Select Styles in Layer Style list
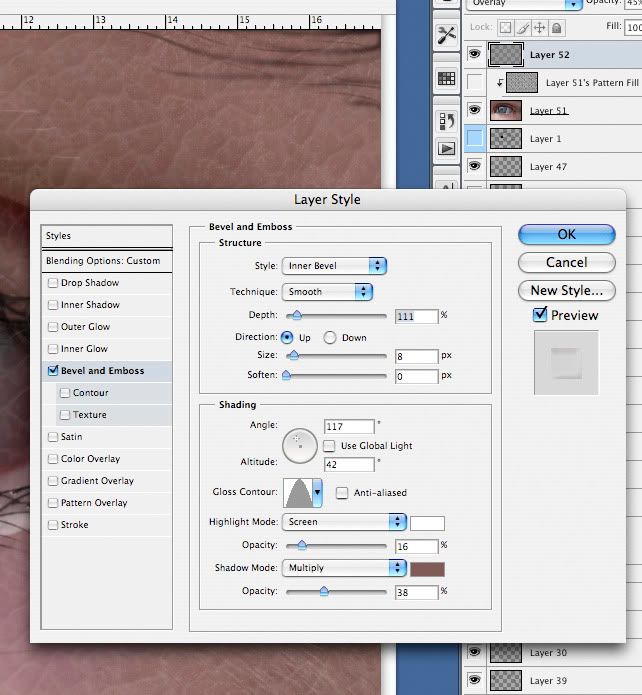Screen dimensions: 642x695 pyautogui.click(x=106, y=236)
